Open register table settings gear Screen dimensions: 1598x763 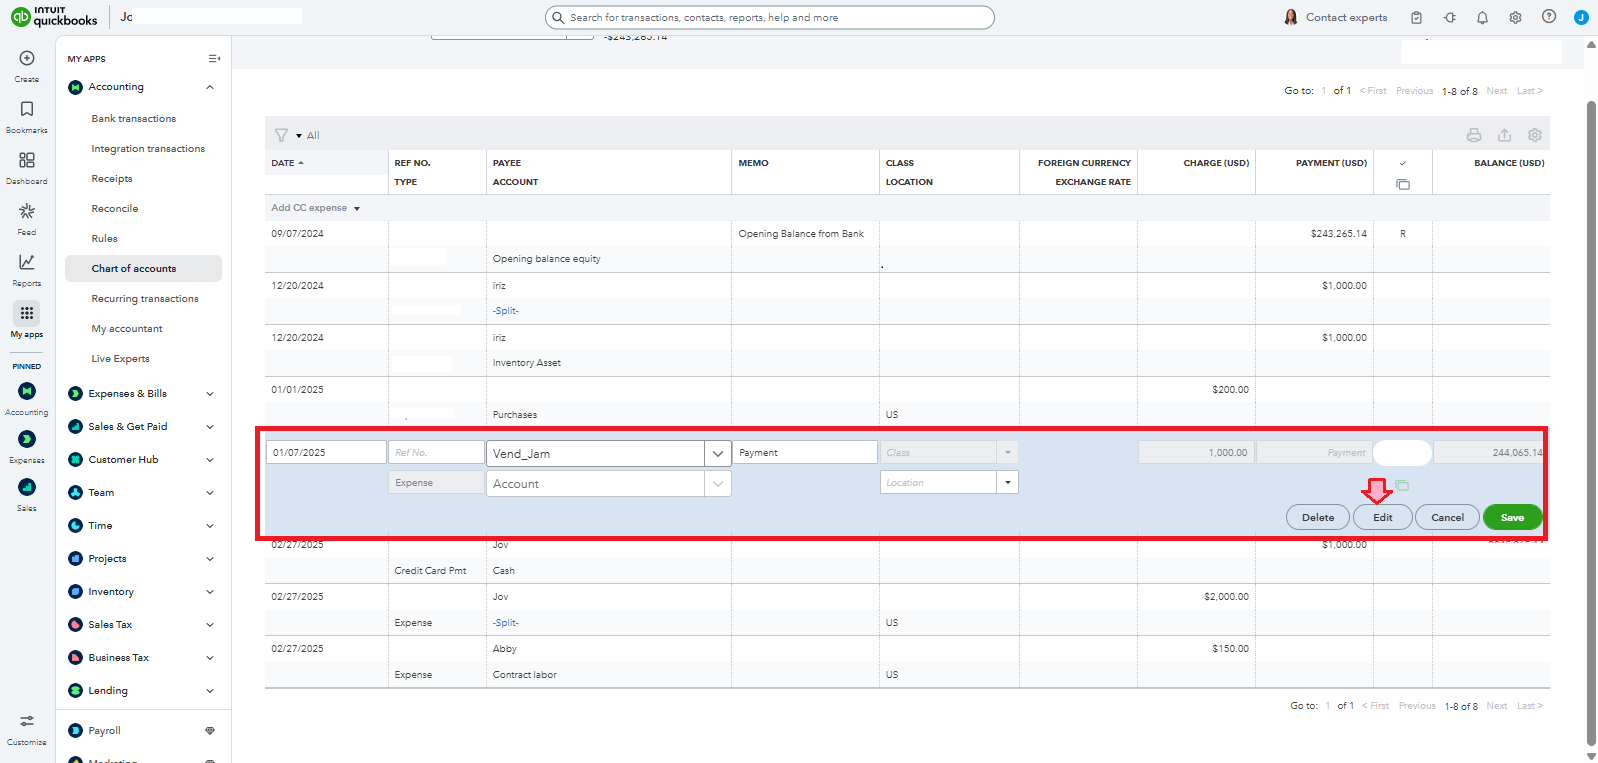(x=1535, y=135)
